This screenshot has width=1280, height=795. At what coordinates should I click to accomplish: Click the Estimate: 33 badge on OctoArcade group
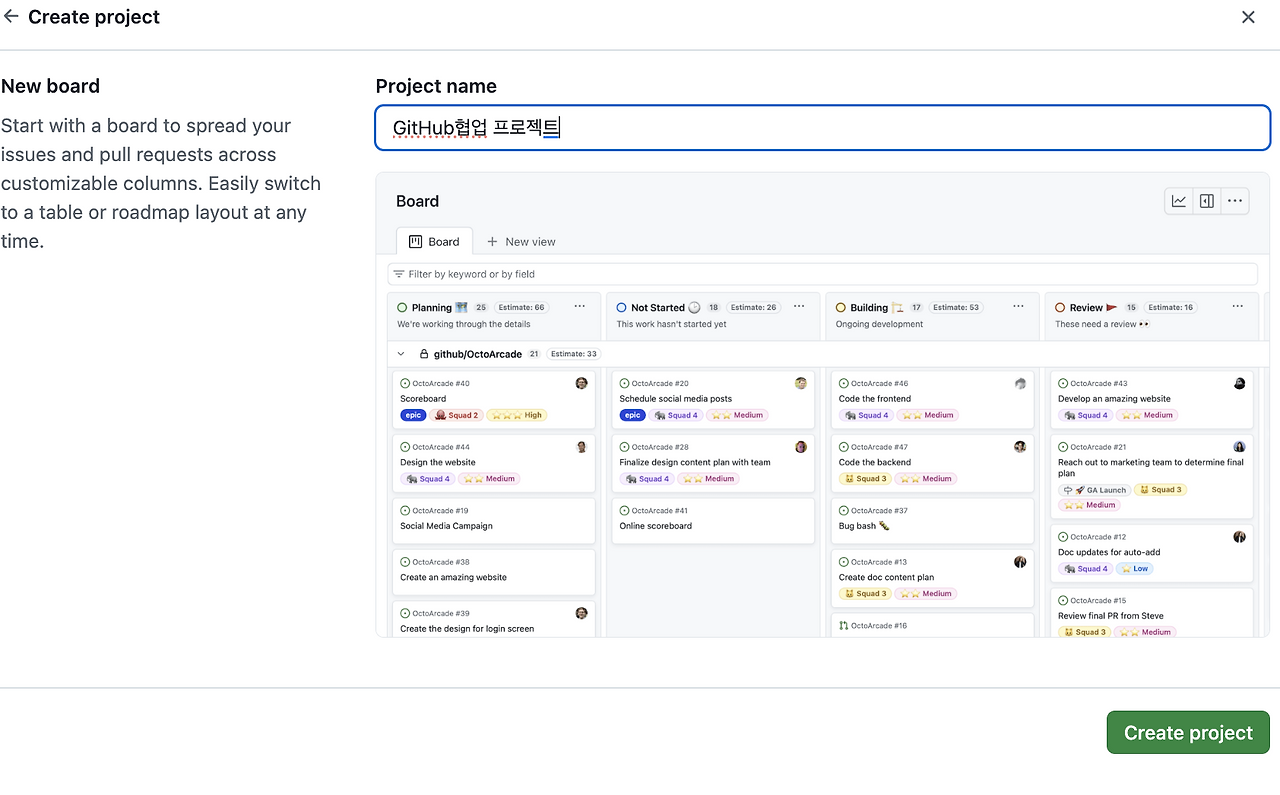574,354
